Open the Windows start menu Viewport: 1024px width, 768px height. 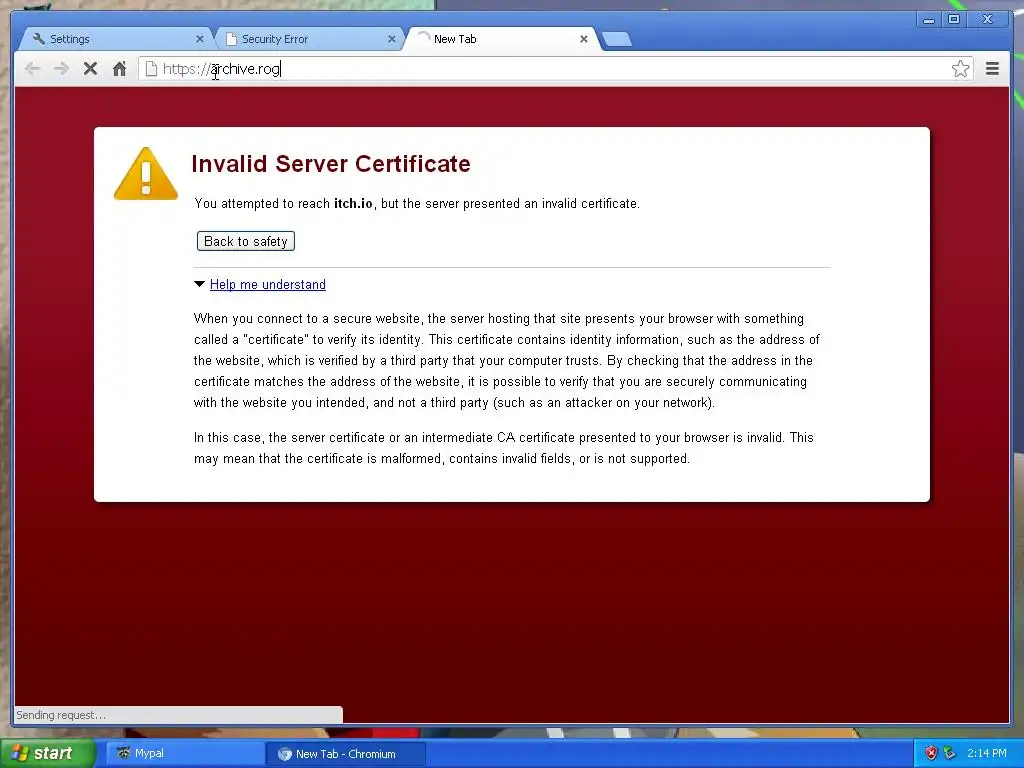pos(47,753)
